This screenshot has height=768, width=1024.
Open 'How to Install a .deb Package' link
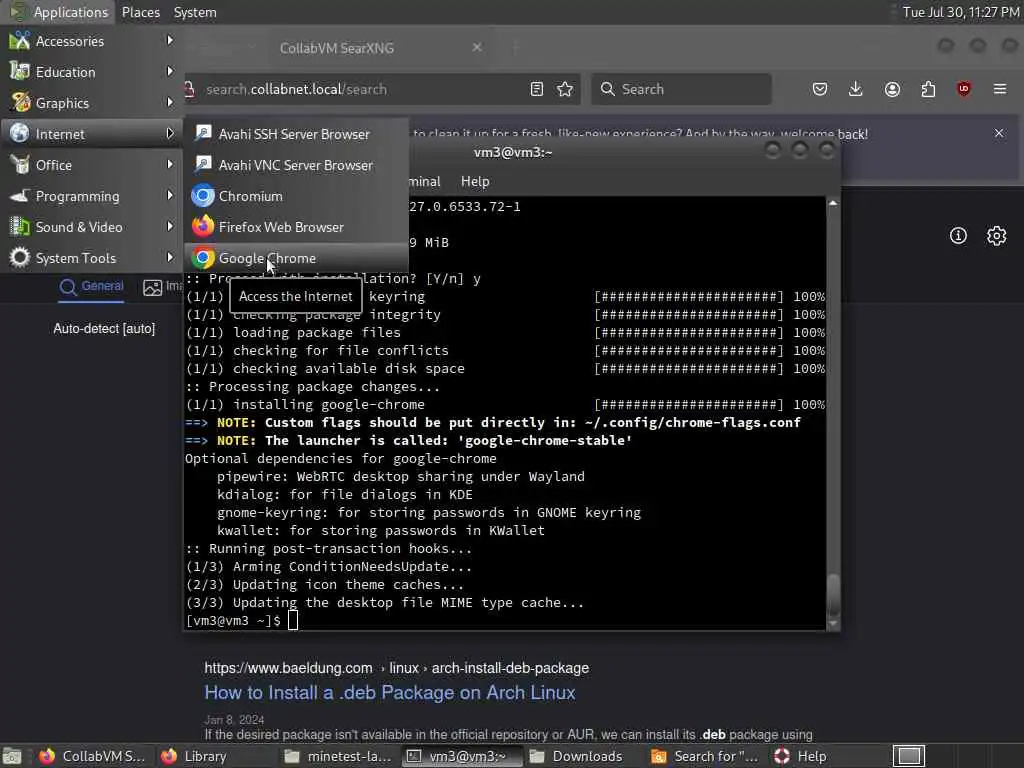(389, 692)
